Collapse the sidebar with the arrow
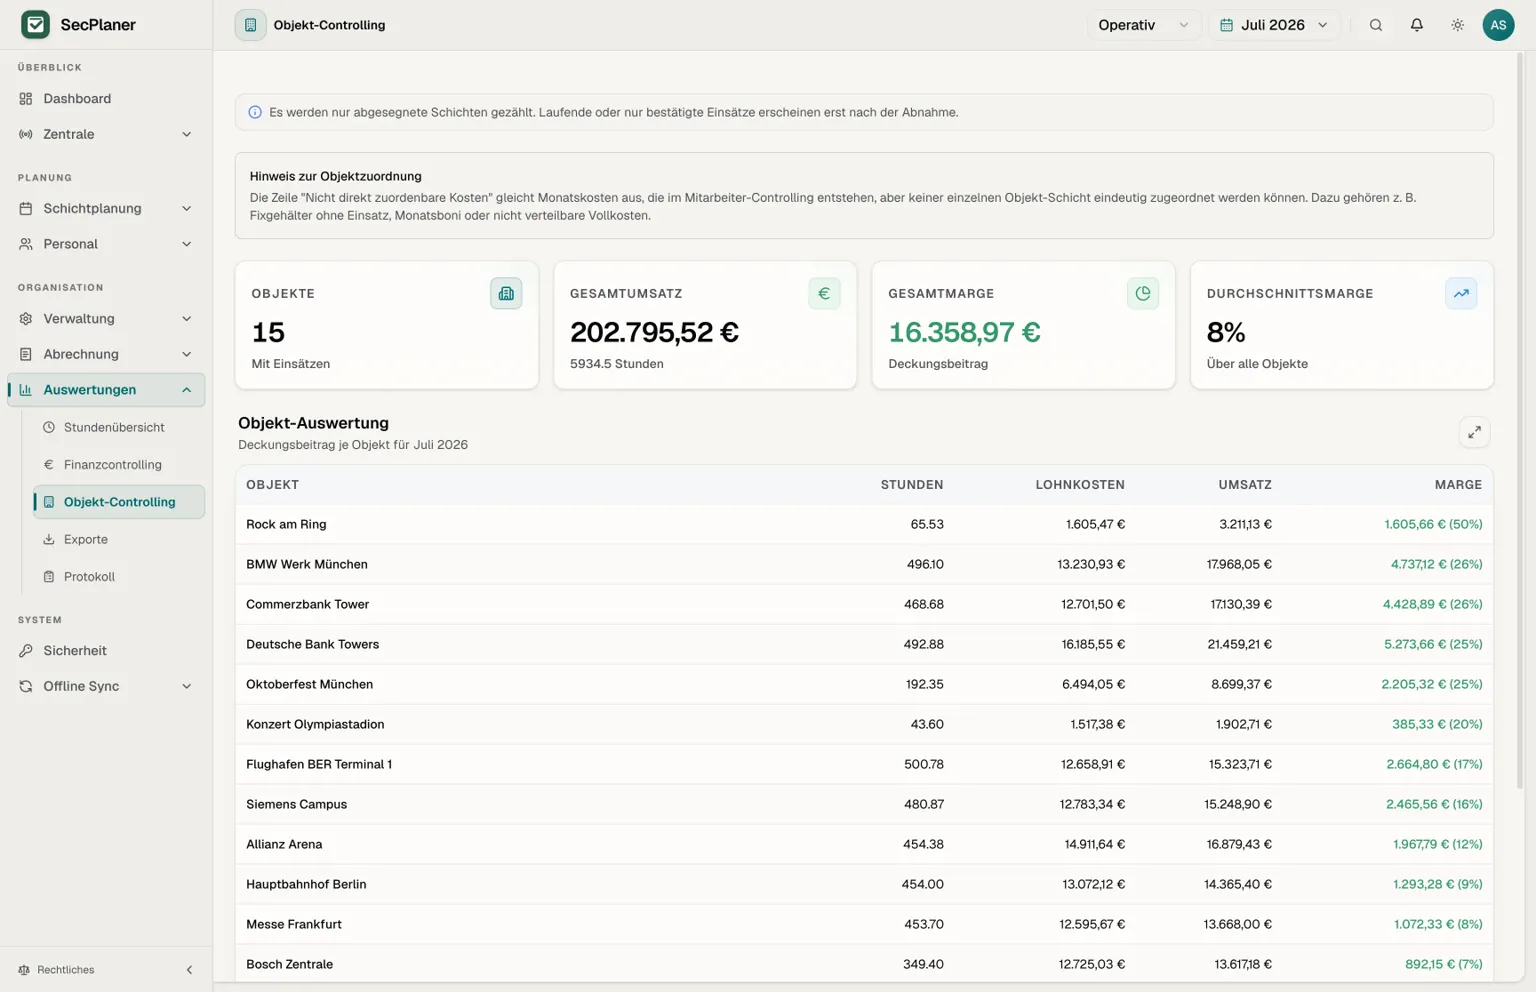Screen dimensions: 1536x992 point(189,970)
